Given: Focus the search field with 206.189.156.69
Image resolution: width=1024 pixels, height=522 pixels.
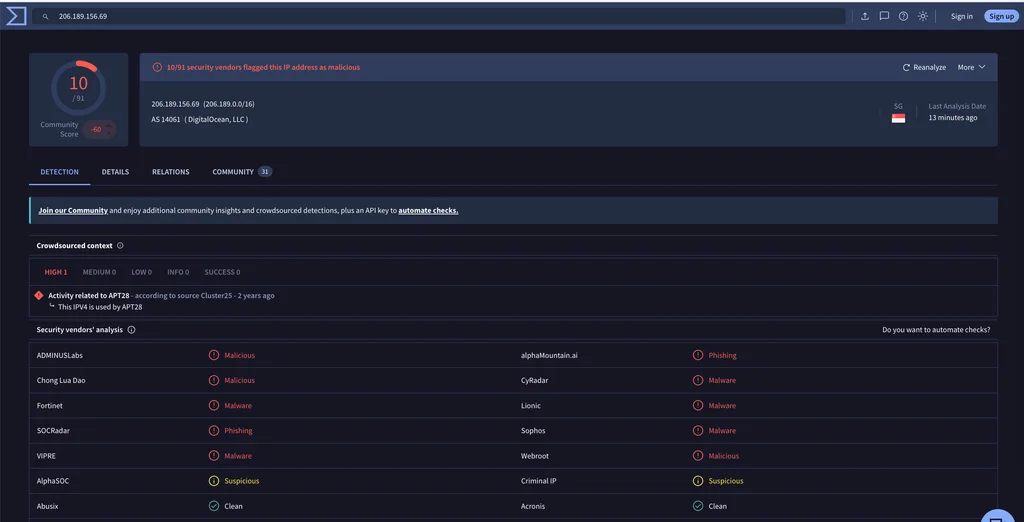Looking at the screenshot, I should (x=439, y=16).
